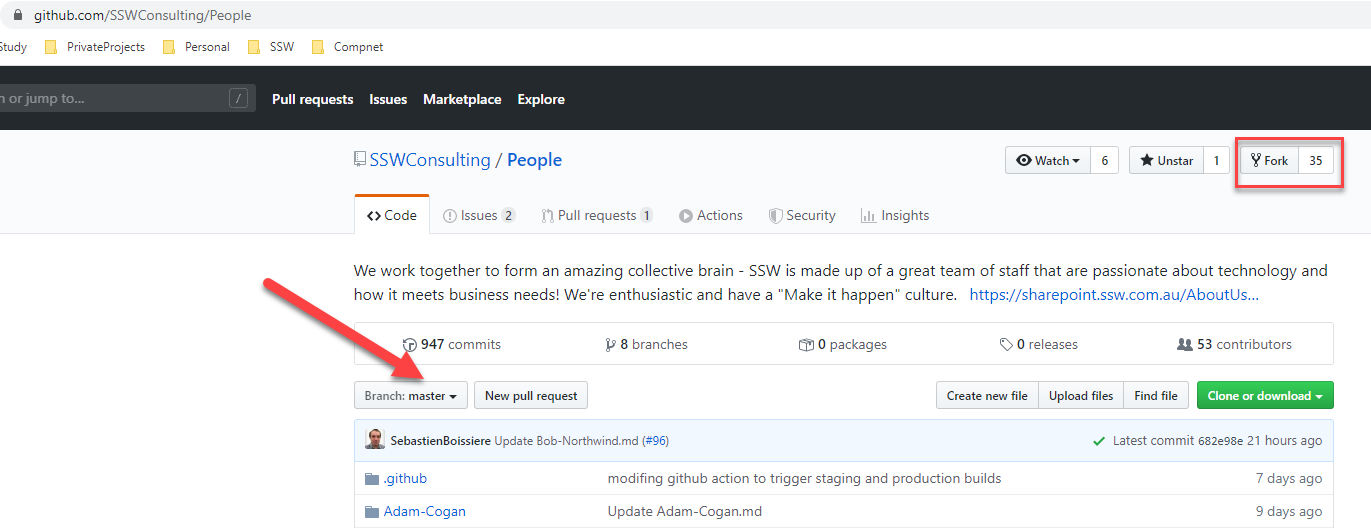Open Issues in top navigation
Viewport: 1371px width, 528px height.
click(x=388, y=99)
